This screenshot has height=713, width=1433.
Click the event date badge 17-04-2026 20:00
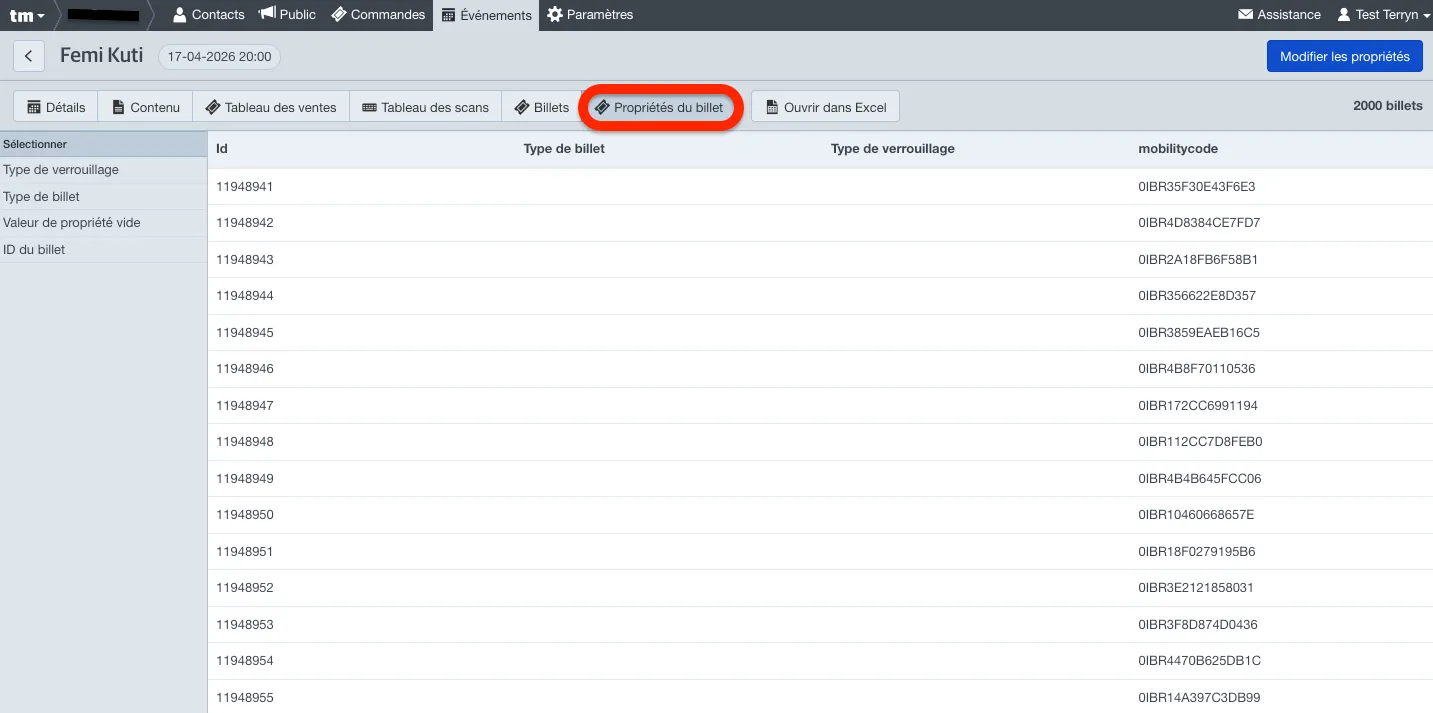pos(220,57)
